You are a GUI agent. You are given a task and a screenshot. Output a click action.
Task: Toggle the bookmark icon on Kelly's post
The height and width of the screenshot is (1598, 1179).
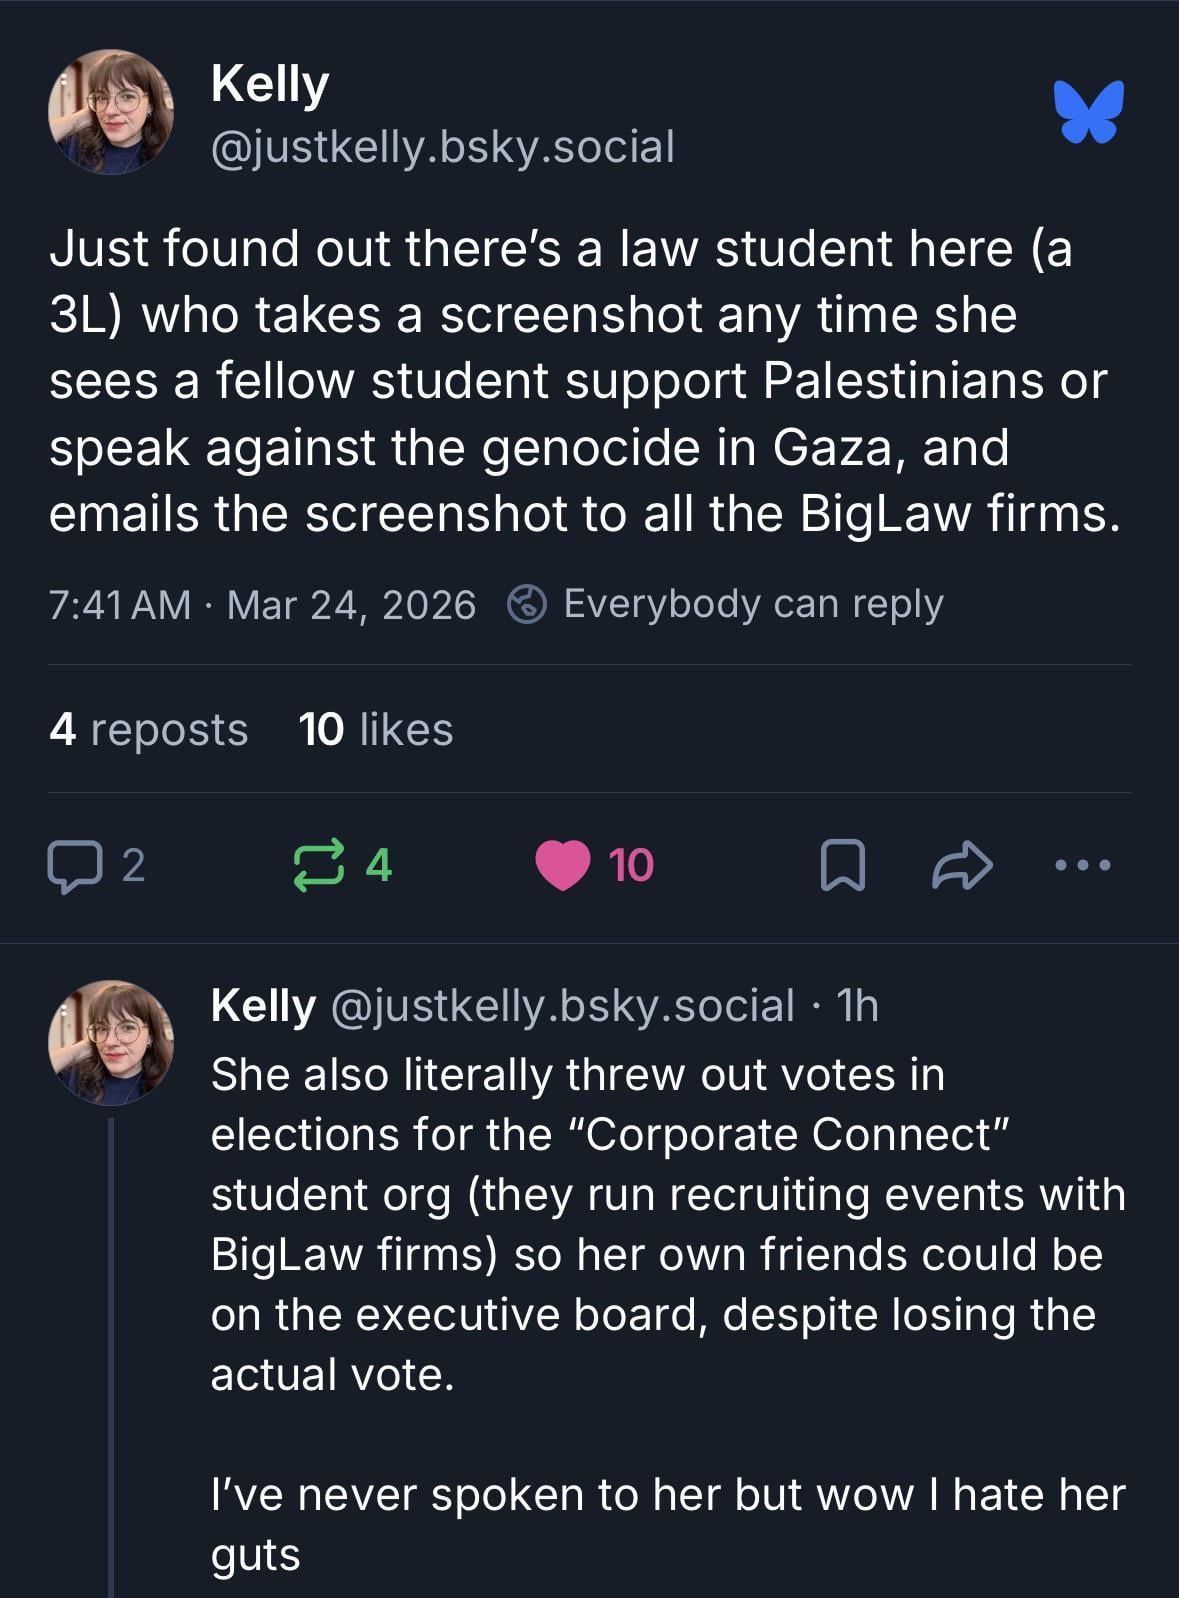pyautogui.click(x=842, y=866)
